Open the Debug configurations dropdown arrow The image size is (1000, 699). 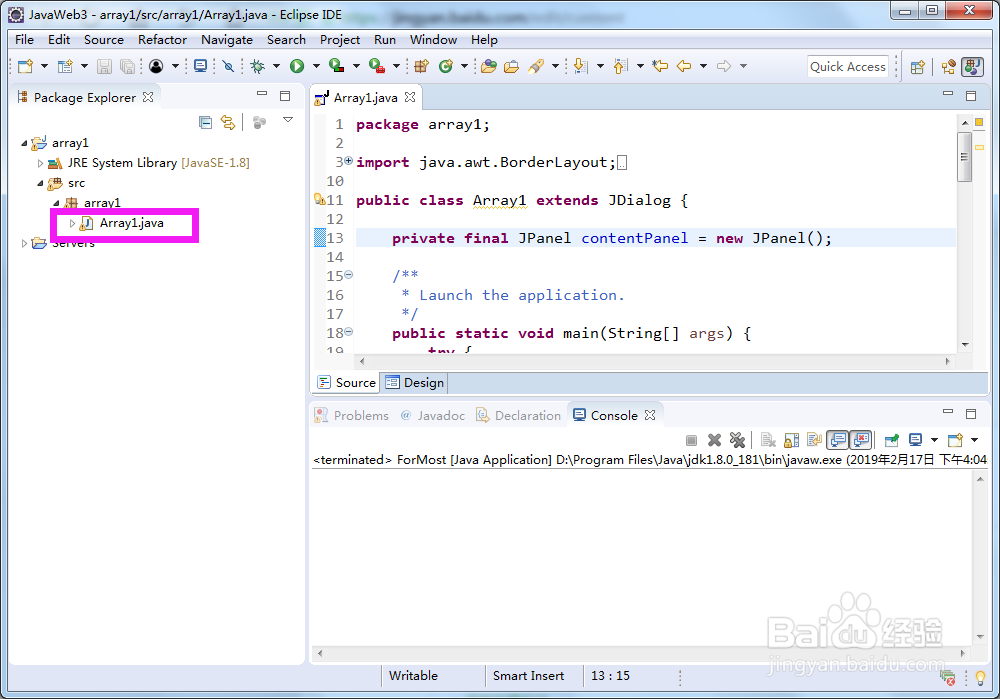click(276, 66)
